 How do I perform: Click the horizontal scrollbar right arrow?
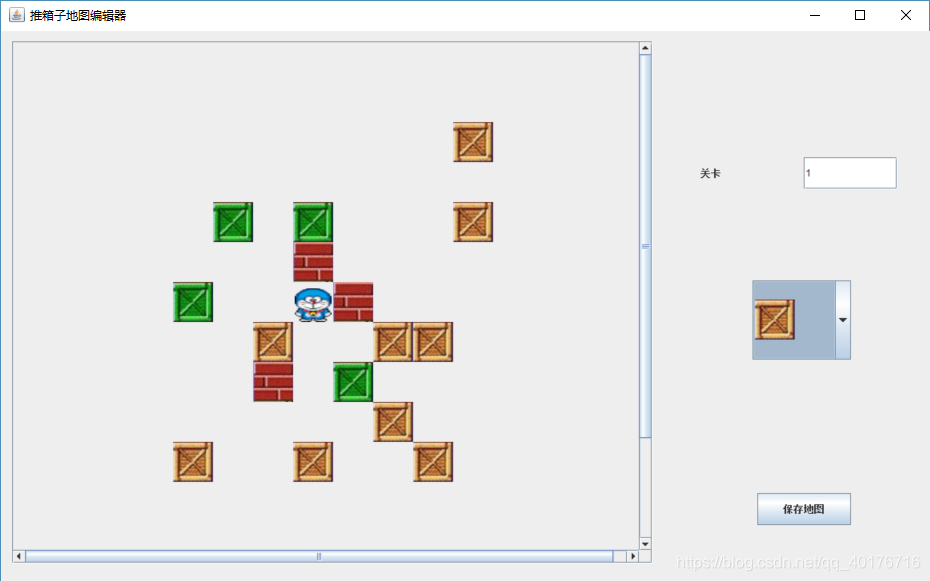pyautogui.click(x=633, y=556)
